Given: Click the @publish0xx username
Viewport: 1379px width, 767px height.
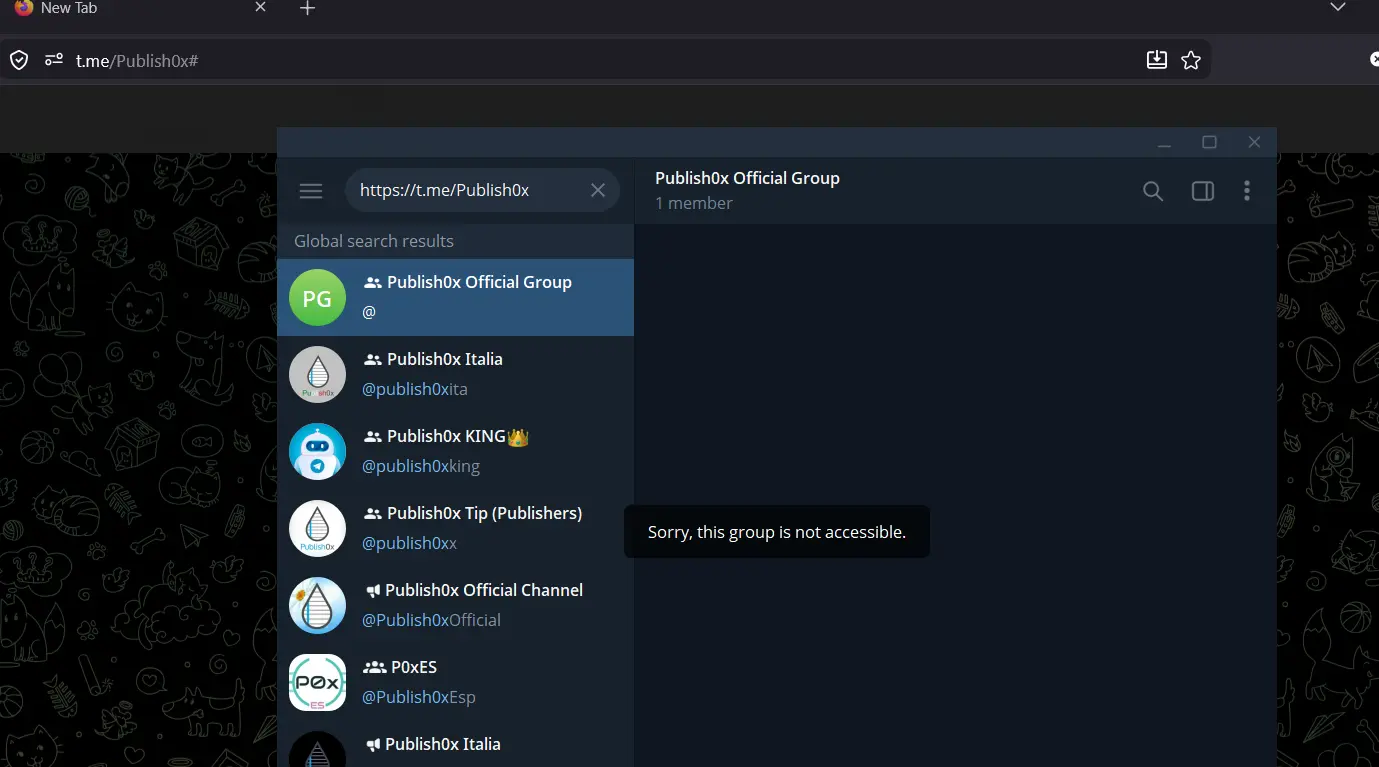Looking at the screenshot, I should pyautogui.click(x=409, y=543).
